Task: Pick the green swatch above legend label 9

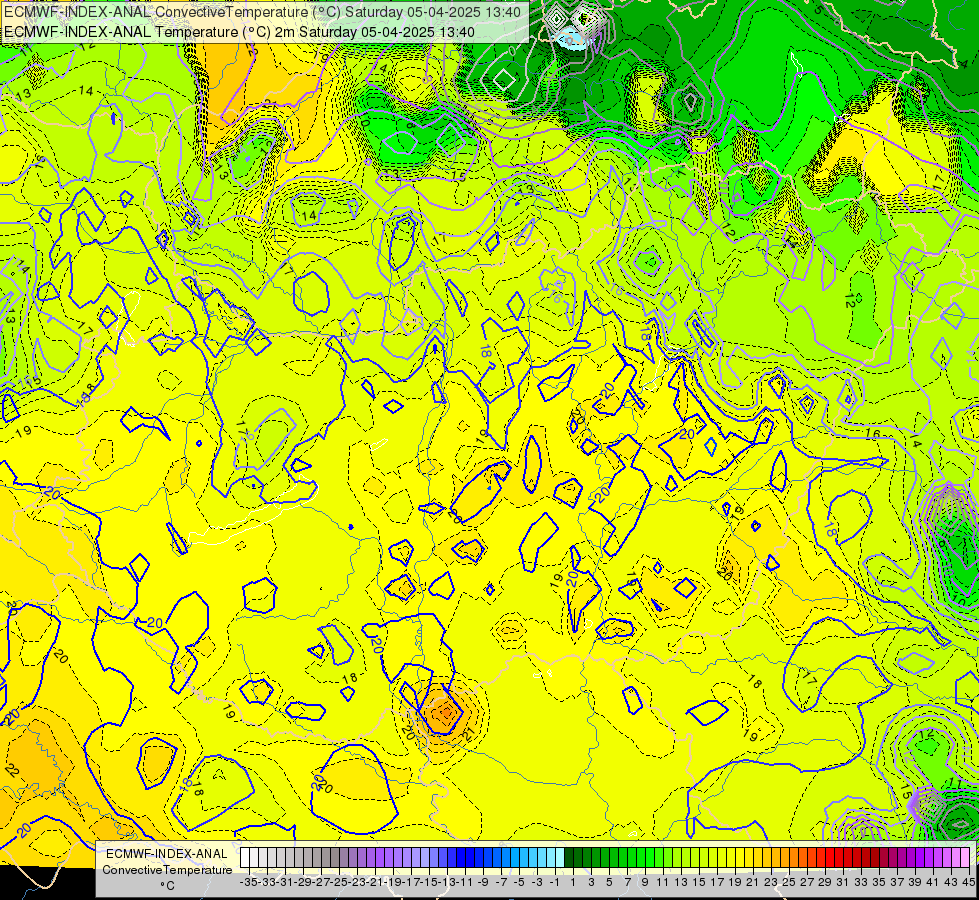Action: [x=641, y=858]
